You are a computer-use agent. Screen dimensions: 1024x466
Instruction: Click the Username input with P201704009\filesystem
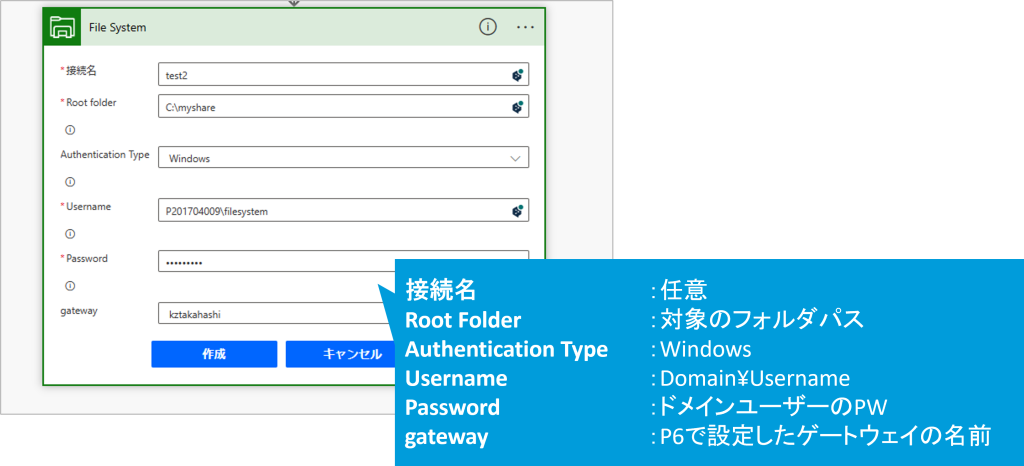(344, 210)
